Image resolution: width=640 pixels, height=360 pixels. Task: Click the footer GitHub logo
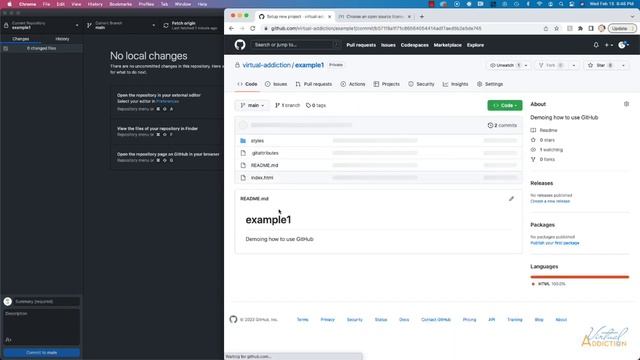tap(233, 319)
